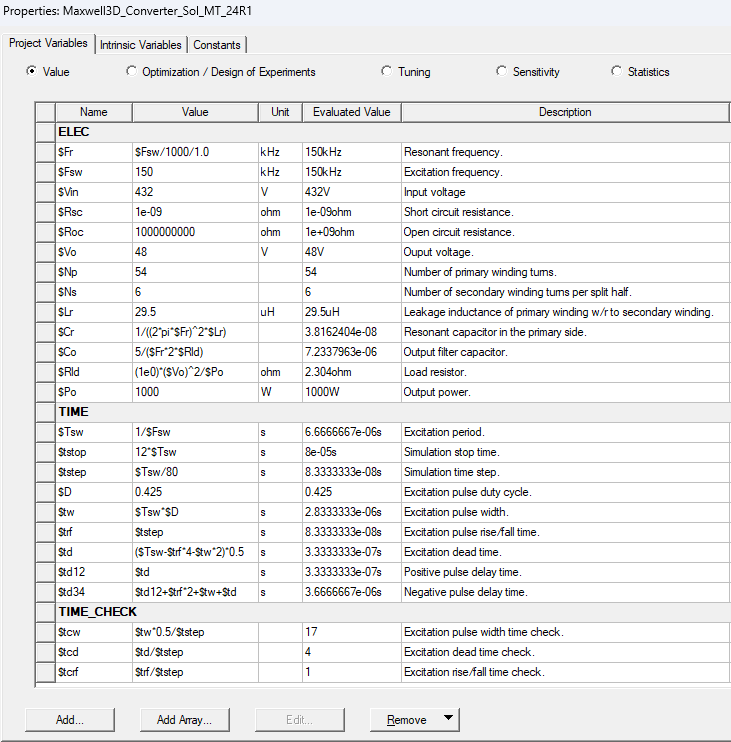
Task: Click the Description column header
Action: click(x=565, y=112)
